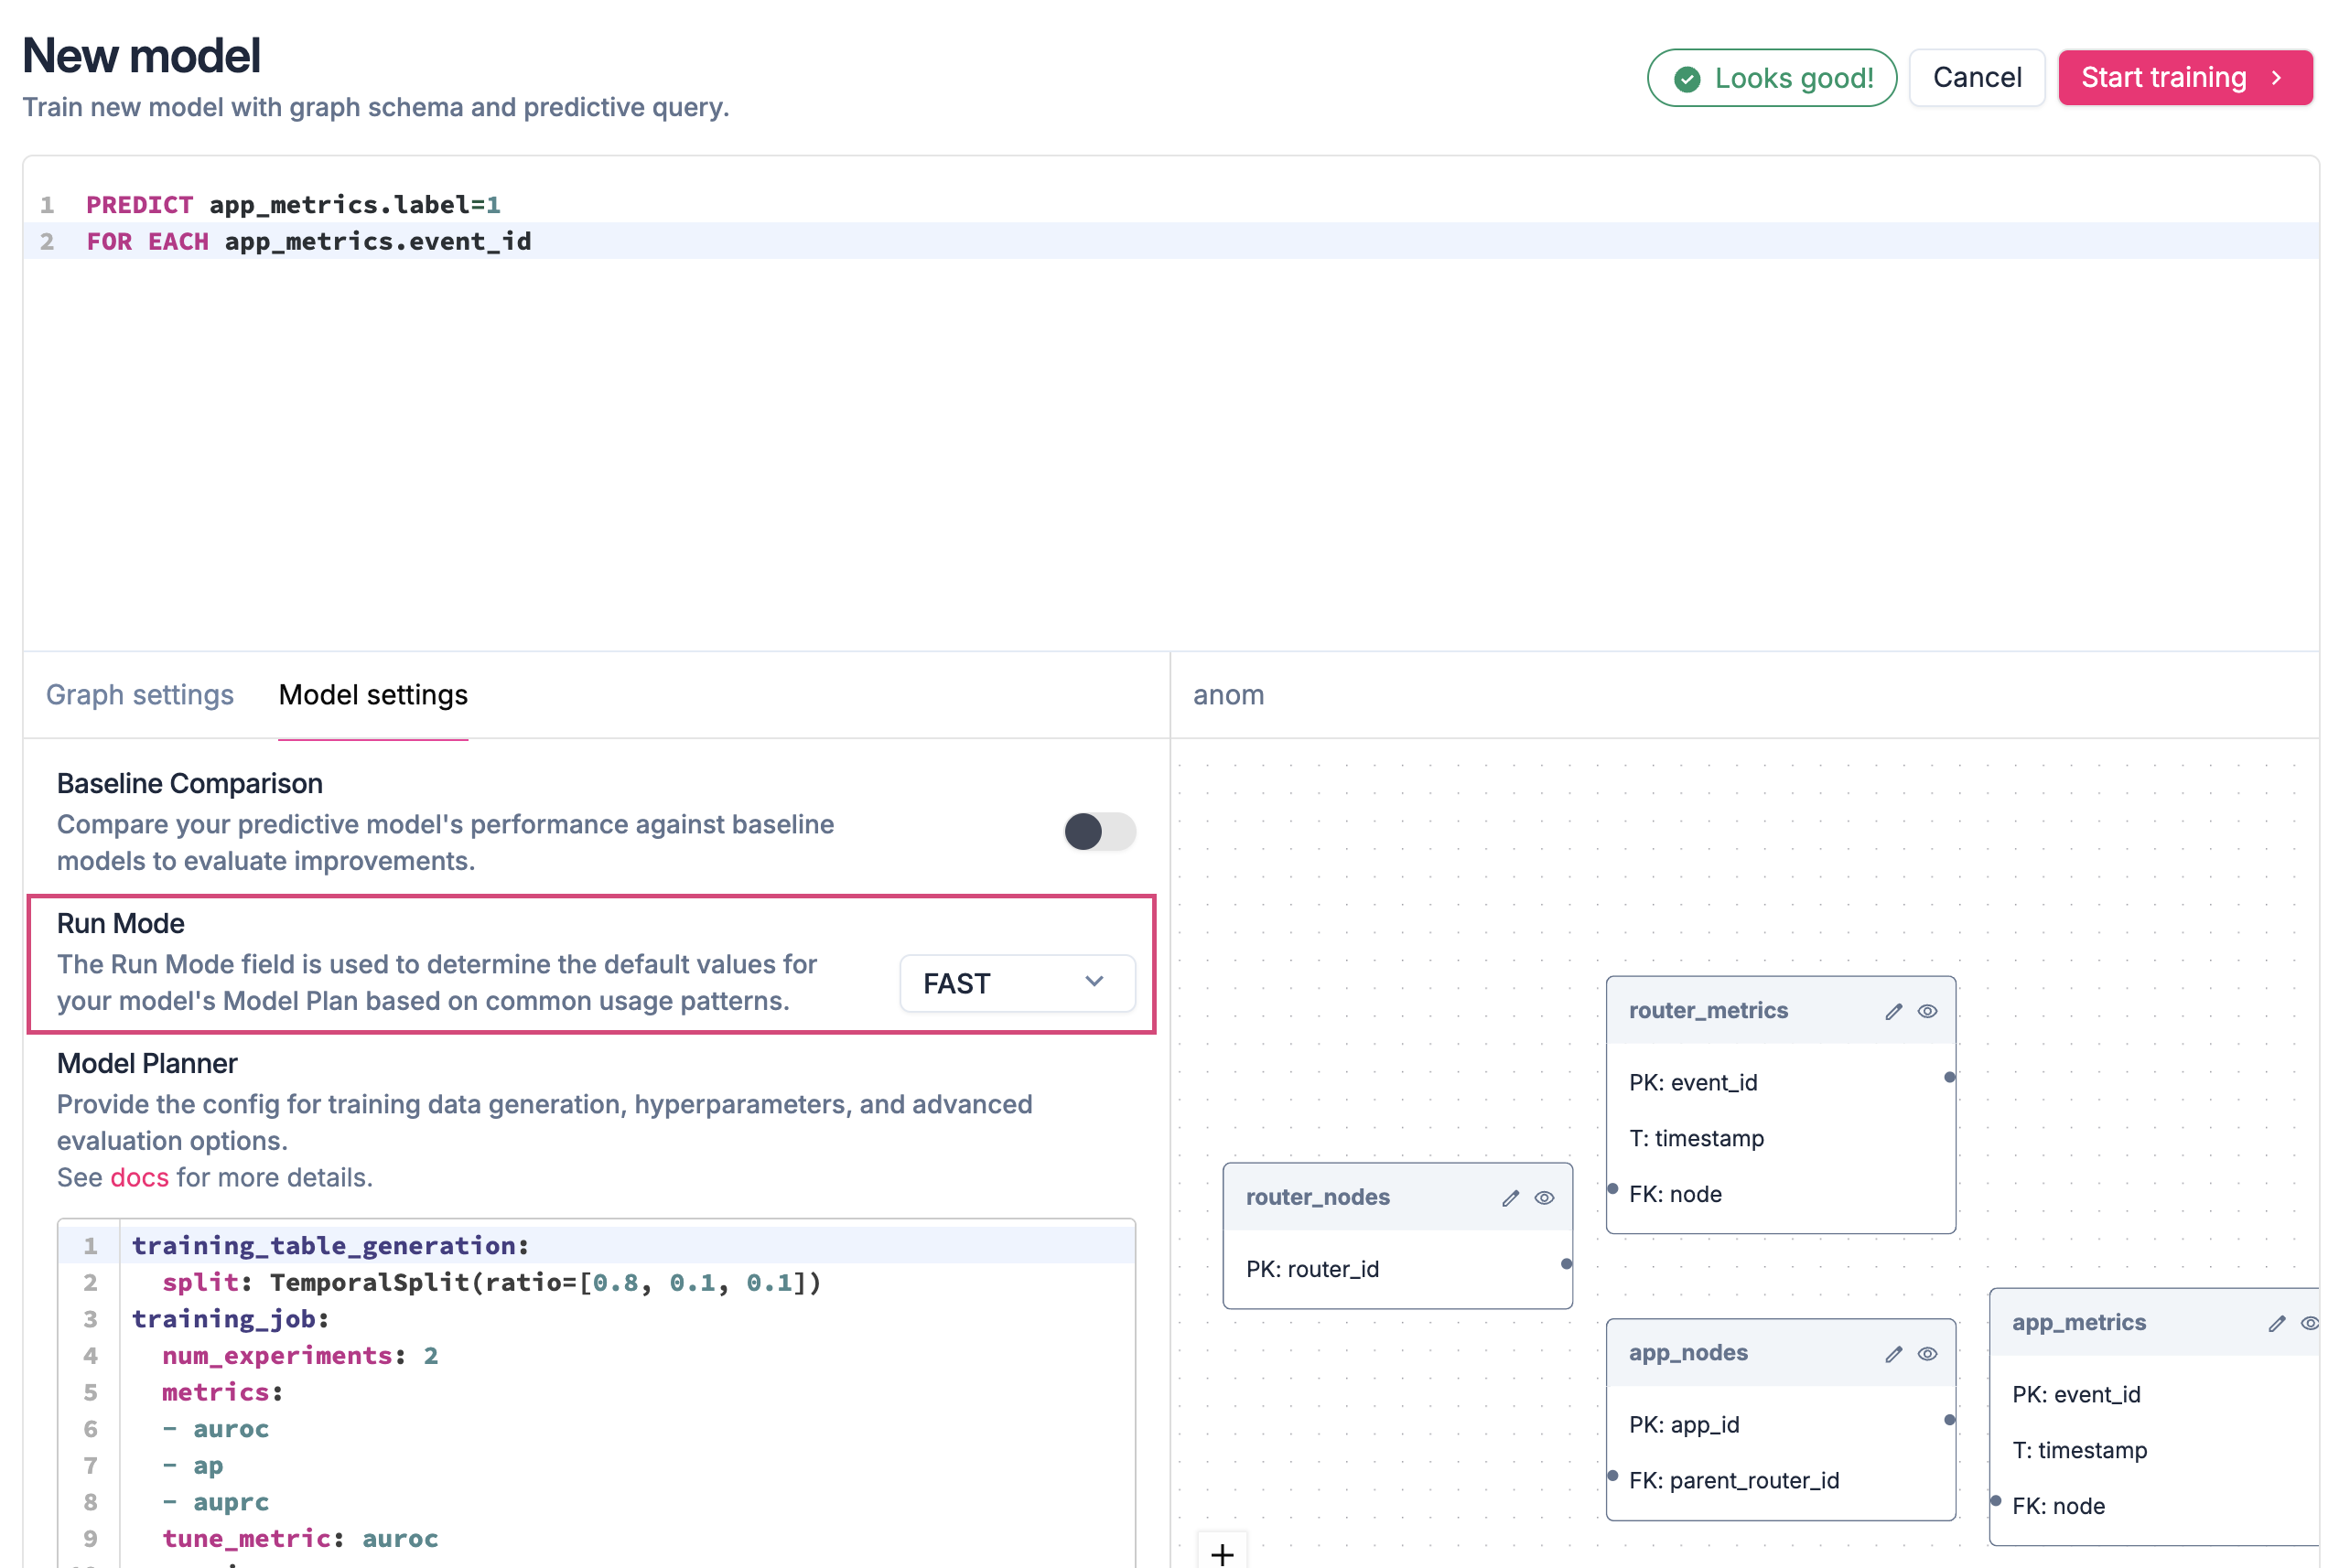Click the connector dot beside PK: router_id
The width and height of the screenshot is (2350, 1568).
click(x=1566, y=1265)
